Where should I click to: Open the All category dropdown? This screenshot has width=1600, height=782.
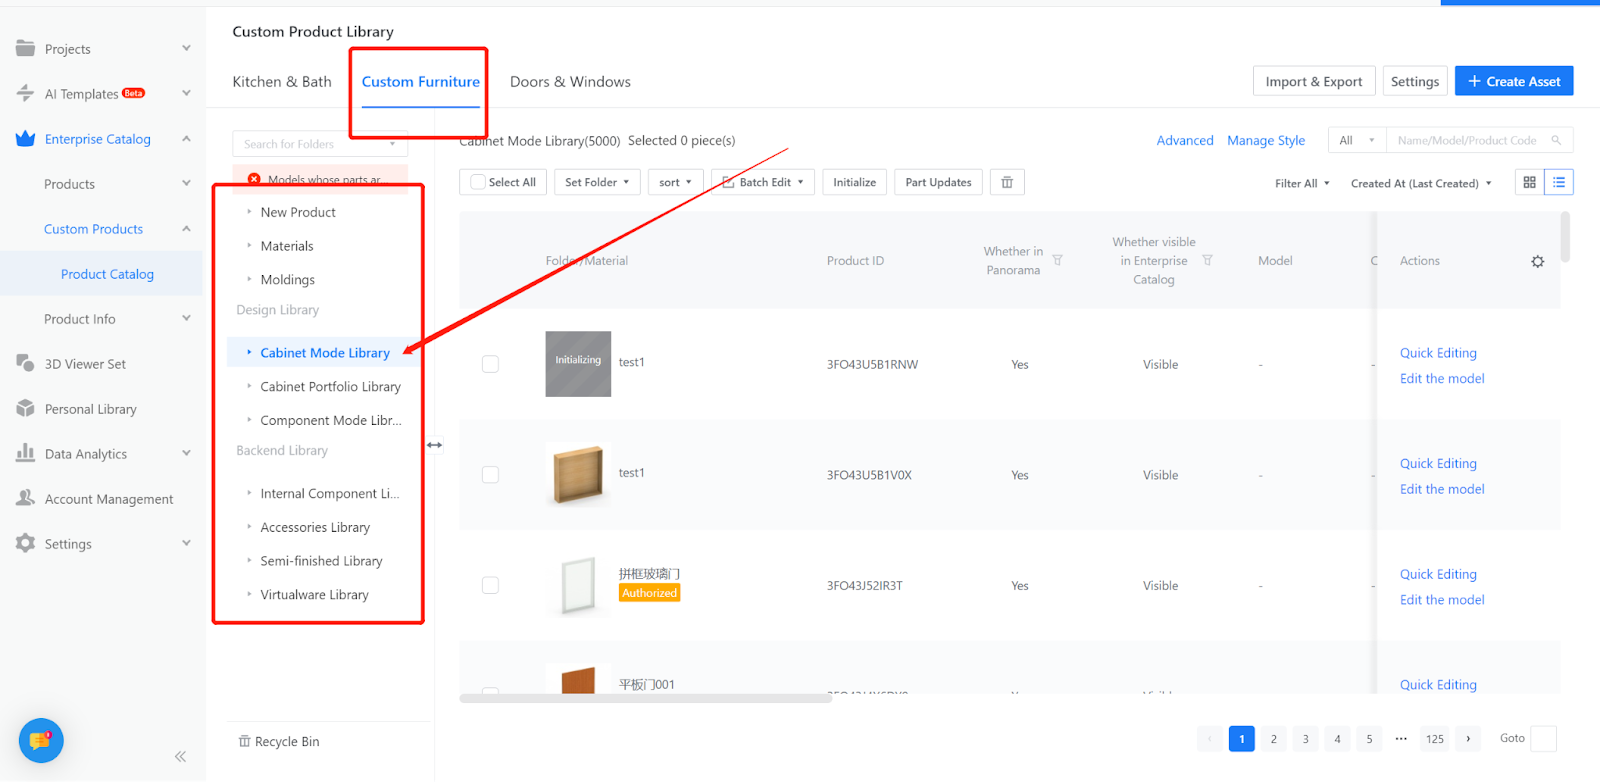point(1357,140)
